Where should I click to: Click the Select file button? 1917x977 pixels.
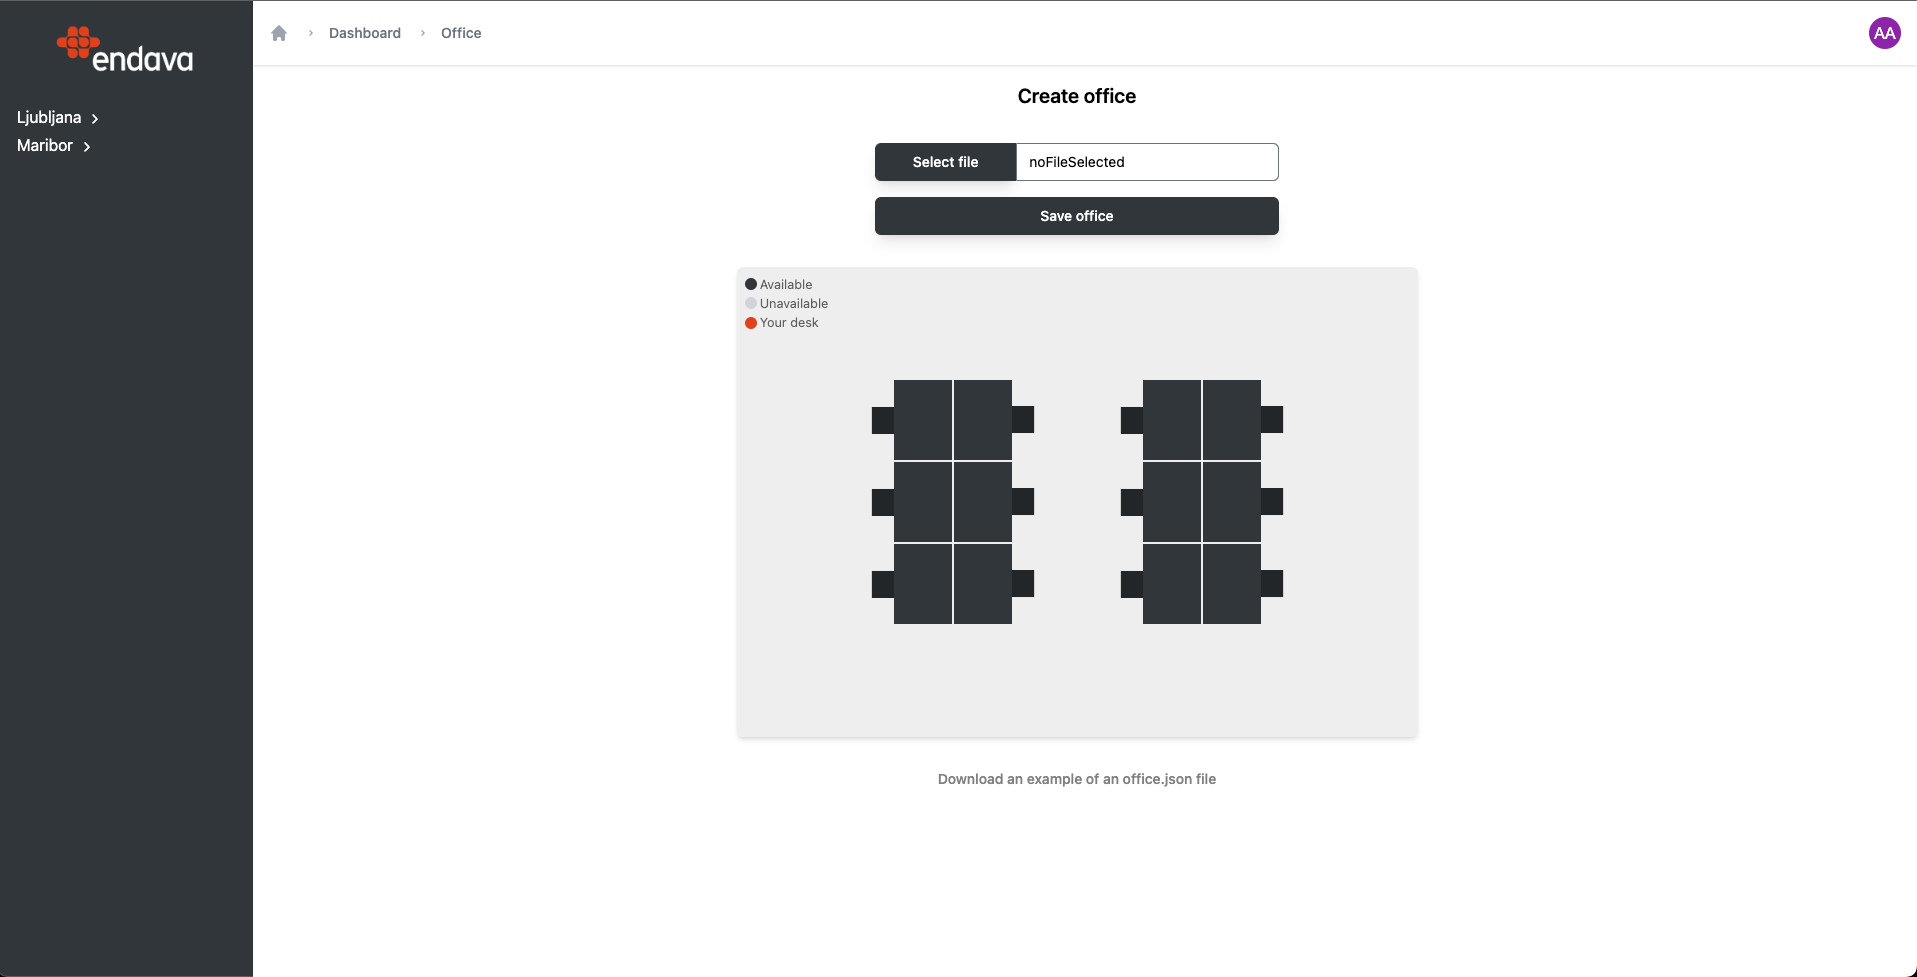(x=945, y=162)
